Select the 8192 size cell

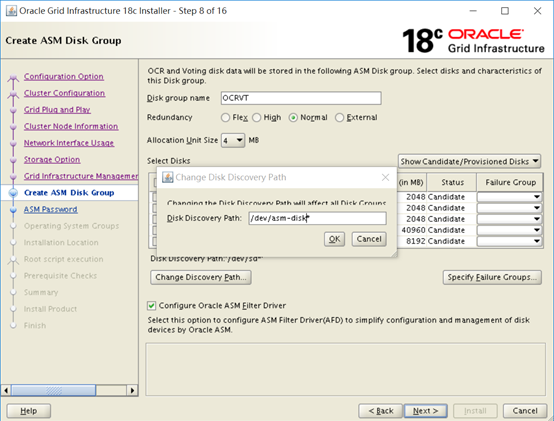click(x=412, y=241)
